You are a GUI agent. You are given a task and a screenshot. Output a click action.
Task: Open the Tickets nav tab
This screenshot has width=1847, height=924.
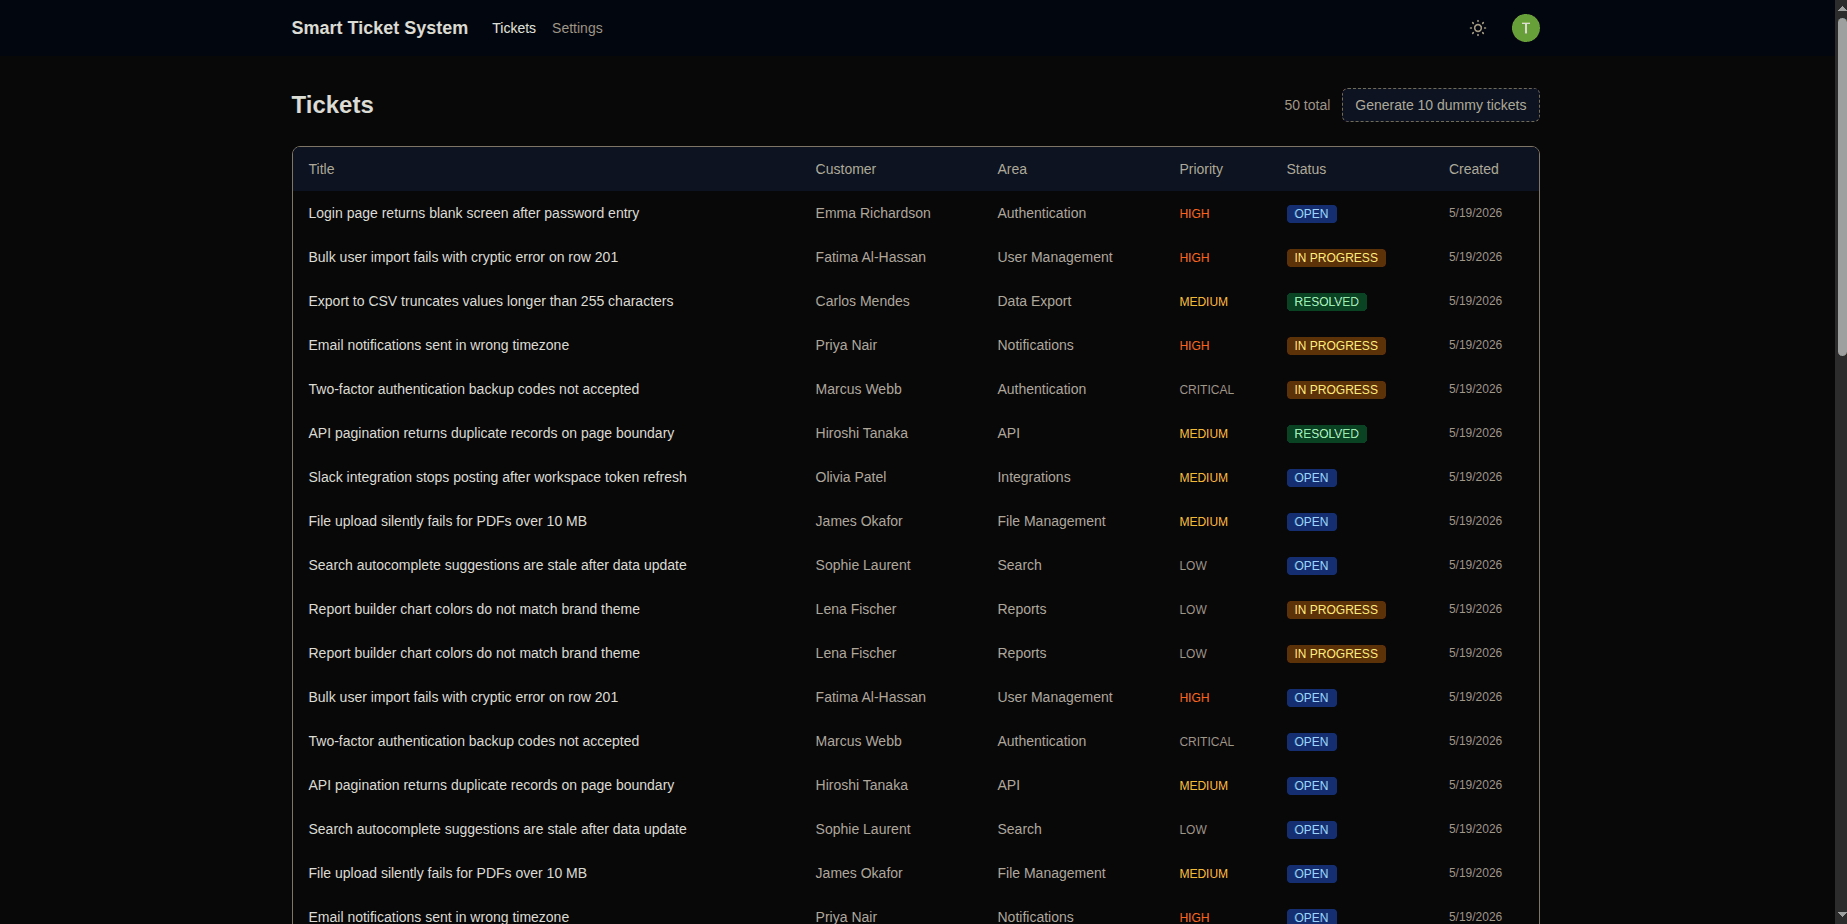coord(514,28)
